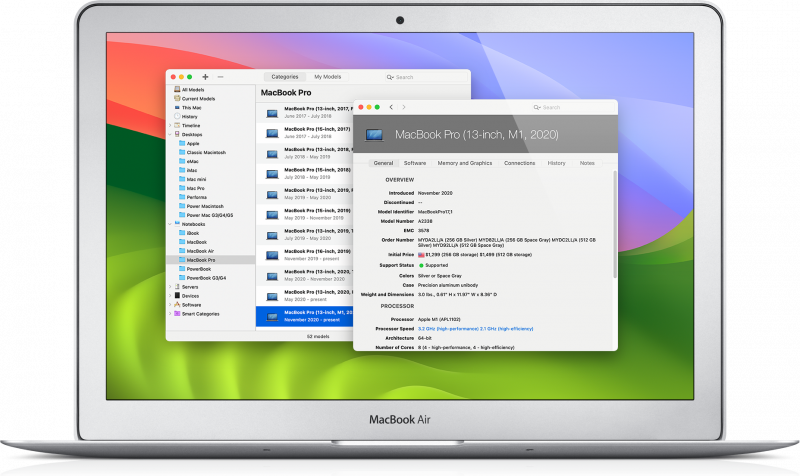Click the detail window vertical scrollbar
800x476 pixels.
coord(615,224)
